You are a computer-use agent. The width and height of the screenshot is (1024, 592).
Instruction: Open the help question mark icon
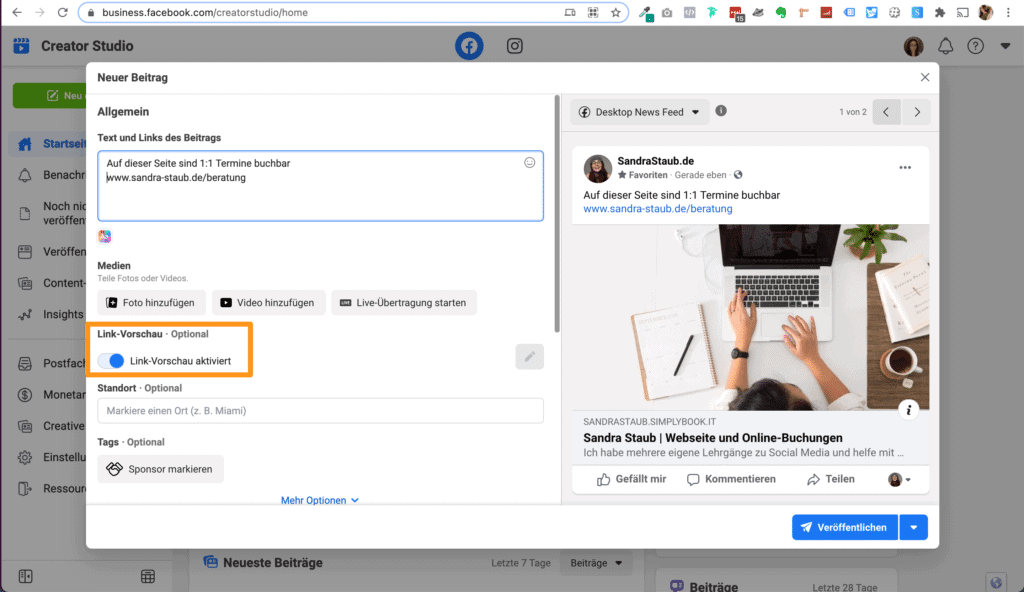[975, 46]
